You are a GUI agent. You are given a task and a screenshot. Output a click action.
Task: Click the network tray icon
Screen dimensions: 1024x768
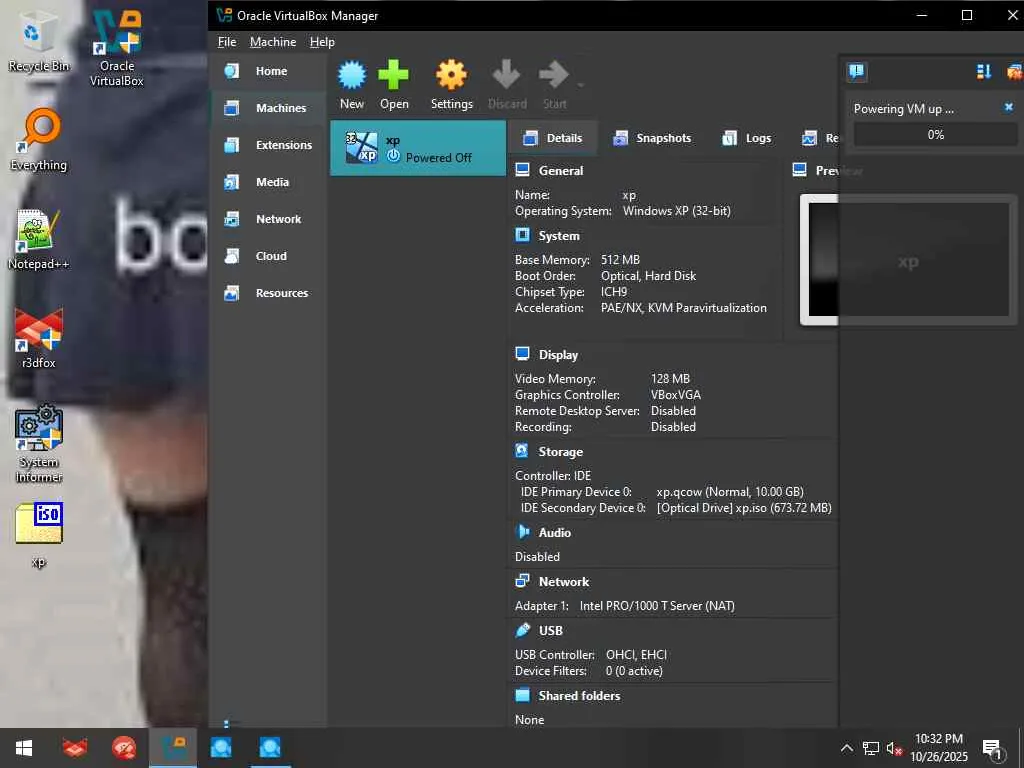point(870,748)
